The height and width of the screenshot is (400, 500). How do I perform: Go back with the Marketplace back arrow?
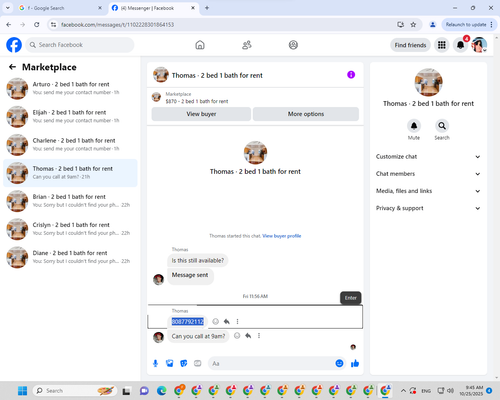[x=12, y=67]
